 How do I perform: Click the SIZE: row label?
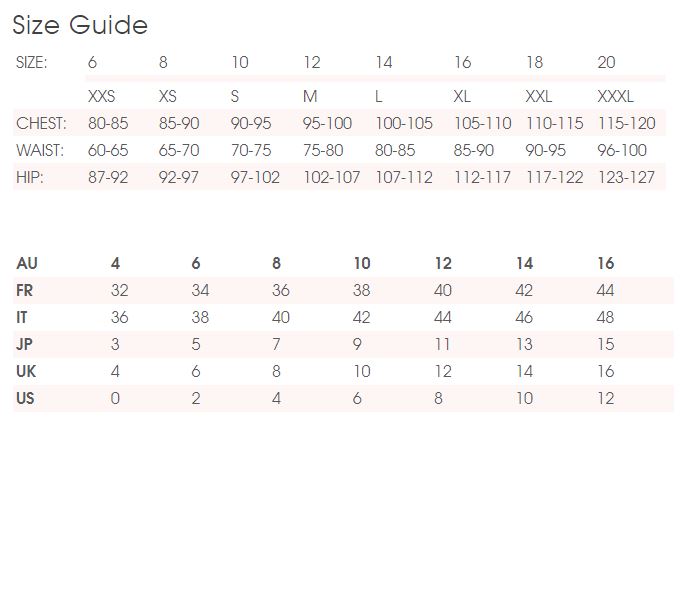(x=32, y=62)
